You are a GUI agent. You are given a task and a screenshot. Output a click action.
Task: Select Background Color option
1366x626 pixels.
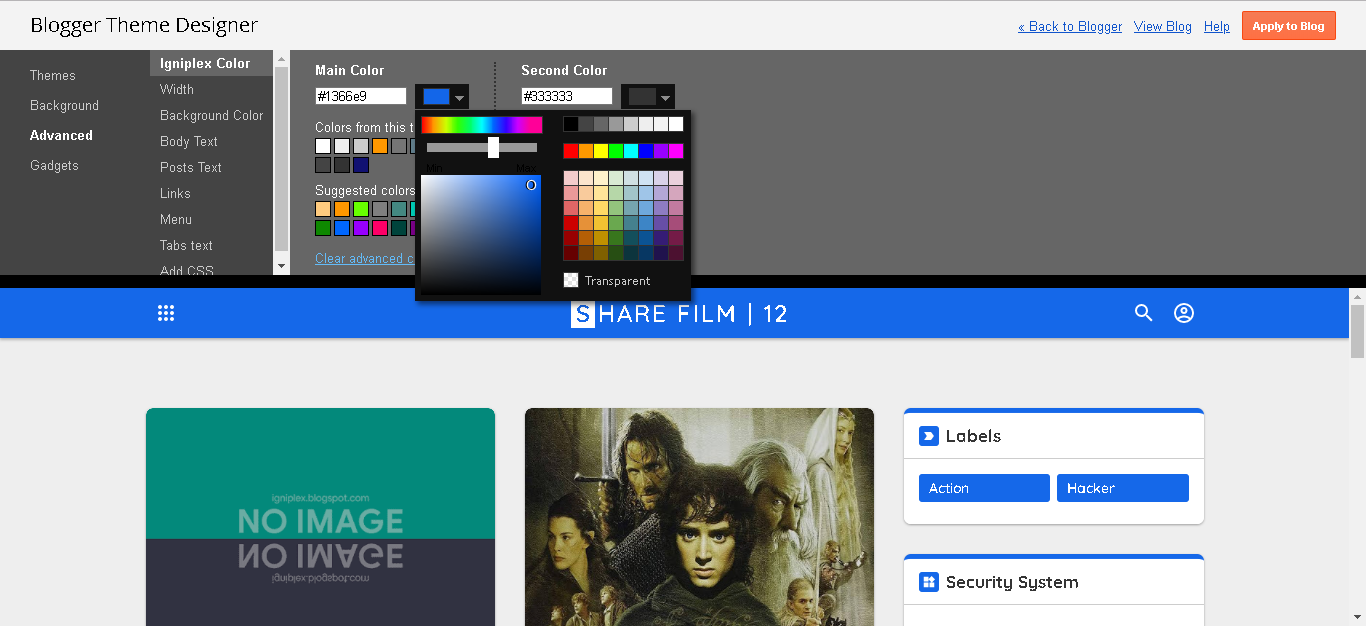pyautogui.click(x=212, y=115)
